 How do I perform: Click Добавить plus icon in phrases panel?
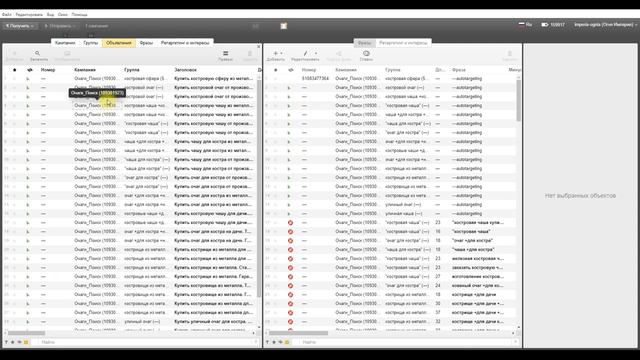[x=276, y=53]
